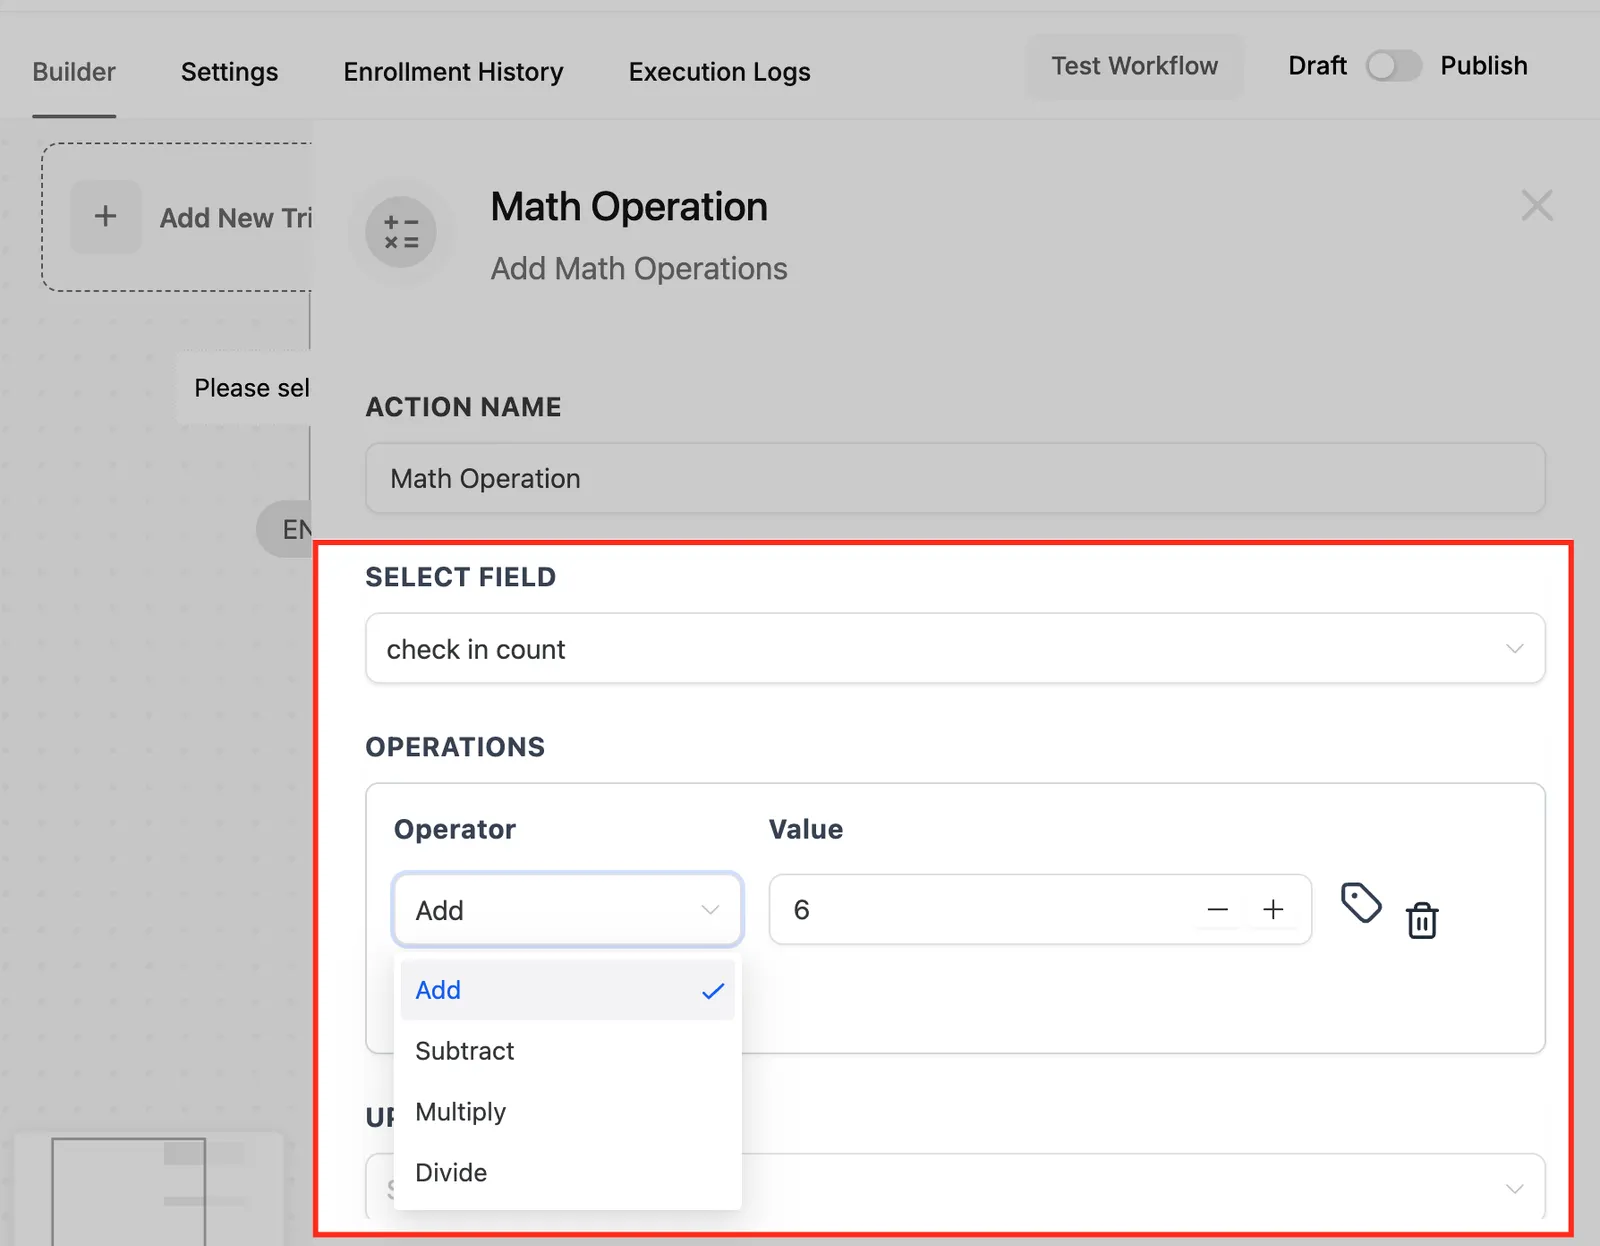
Task: Open the Enrollment History tab
Action: [x=453, y=72]
